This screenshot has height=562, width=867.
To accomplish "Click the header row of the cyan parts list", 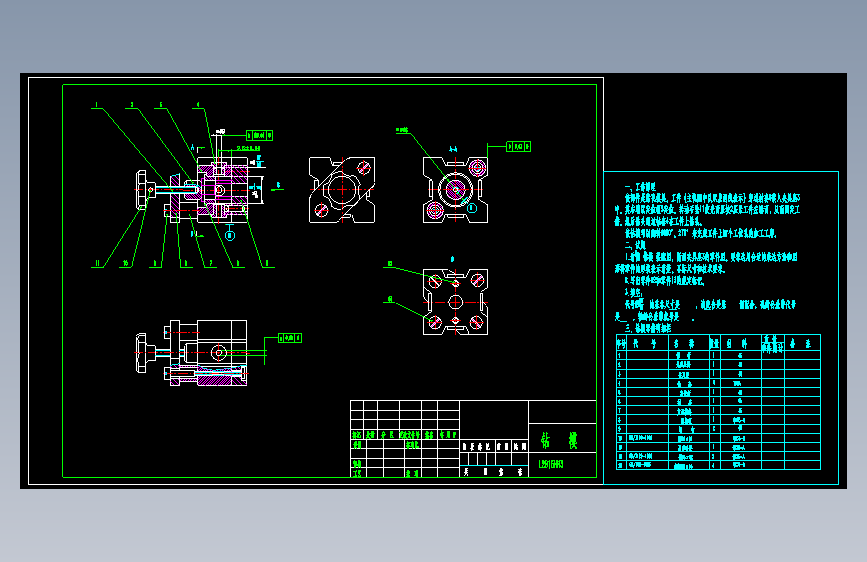I will pos(718,344).
